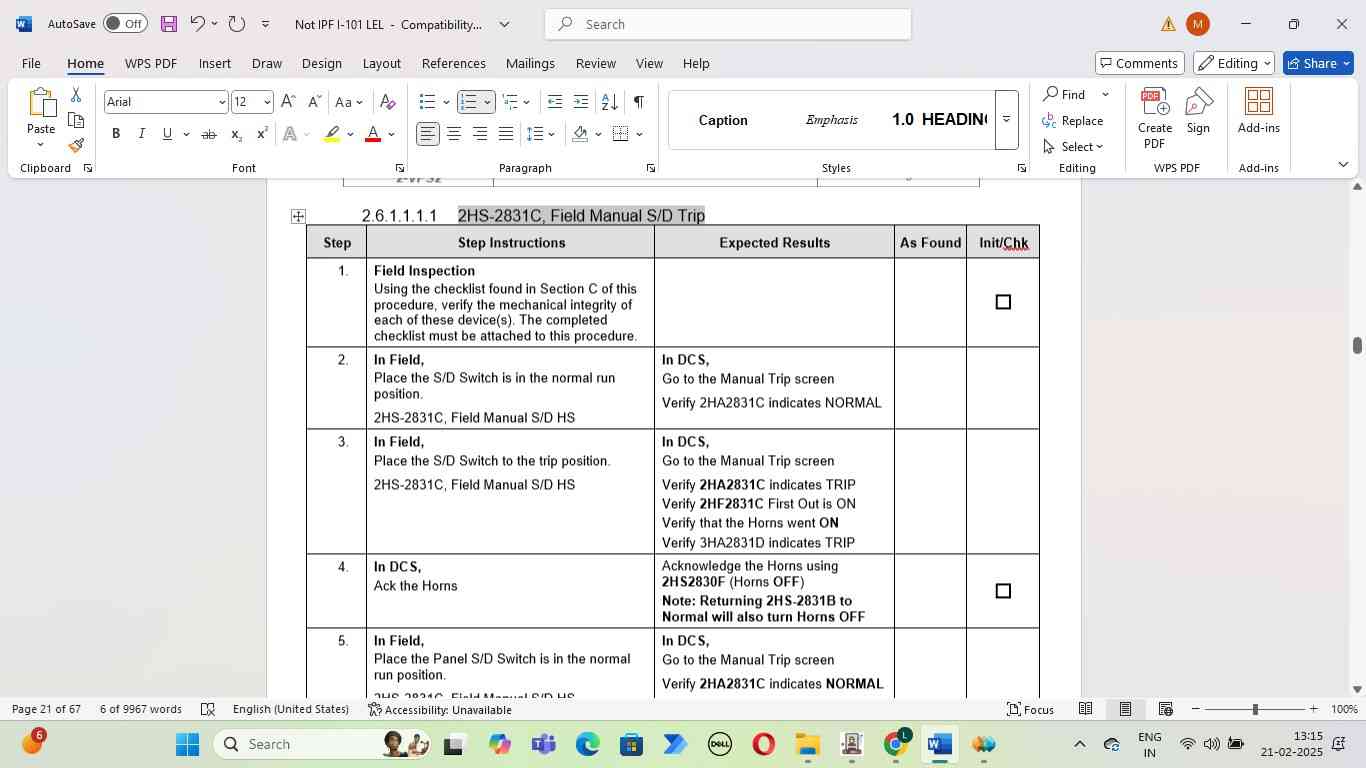Image resolution: width=1366 pixels, height=768 pixels.
Task: Click the Find button
Action: pyautogui.click(x=1065, y=94)
